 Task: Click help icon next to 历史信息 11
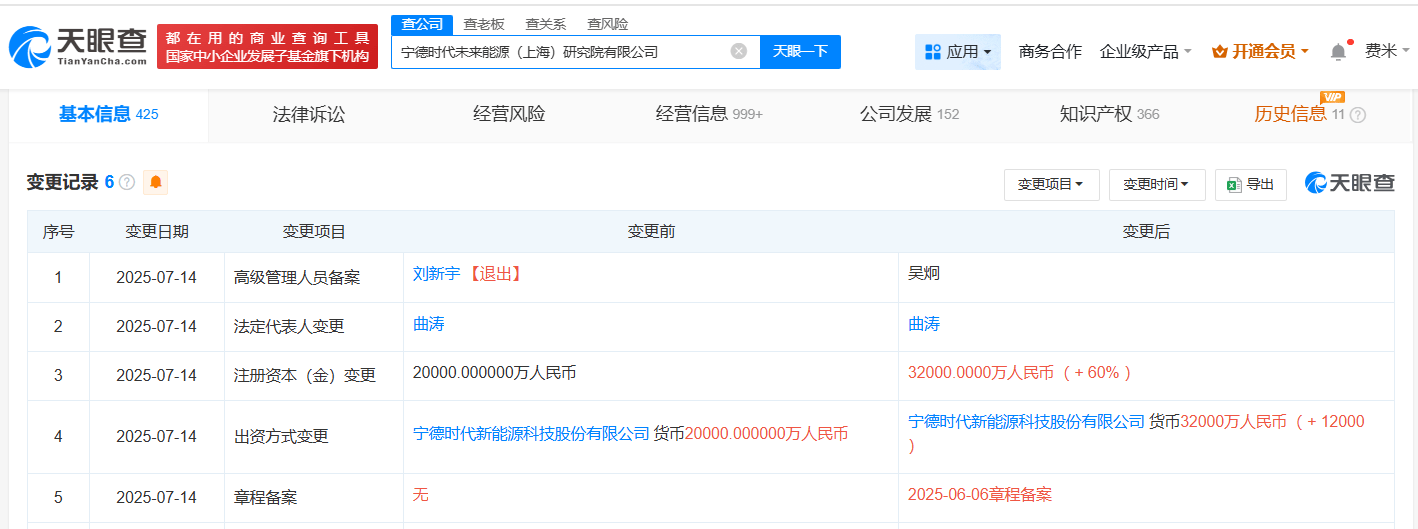tap(1357, 115)
